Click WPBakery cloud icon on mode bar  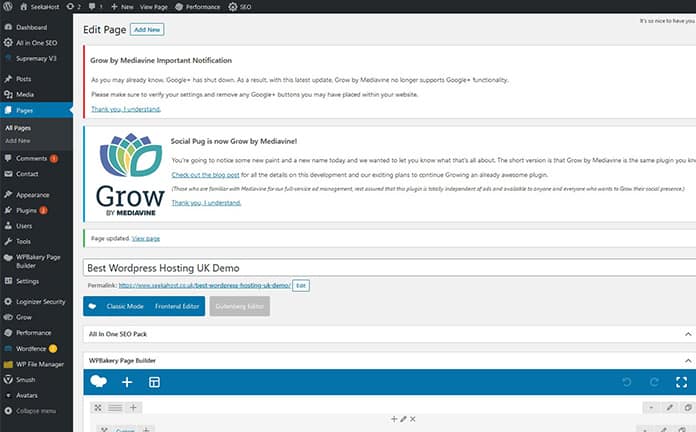point(92,306)
